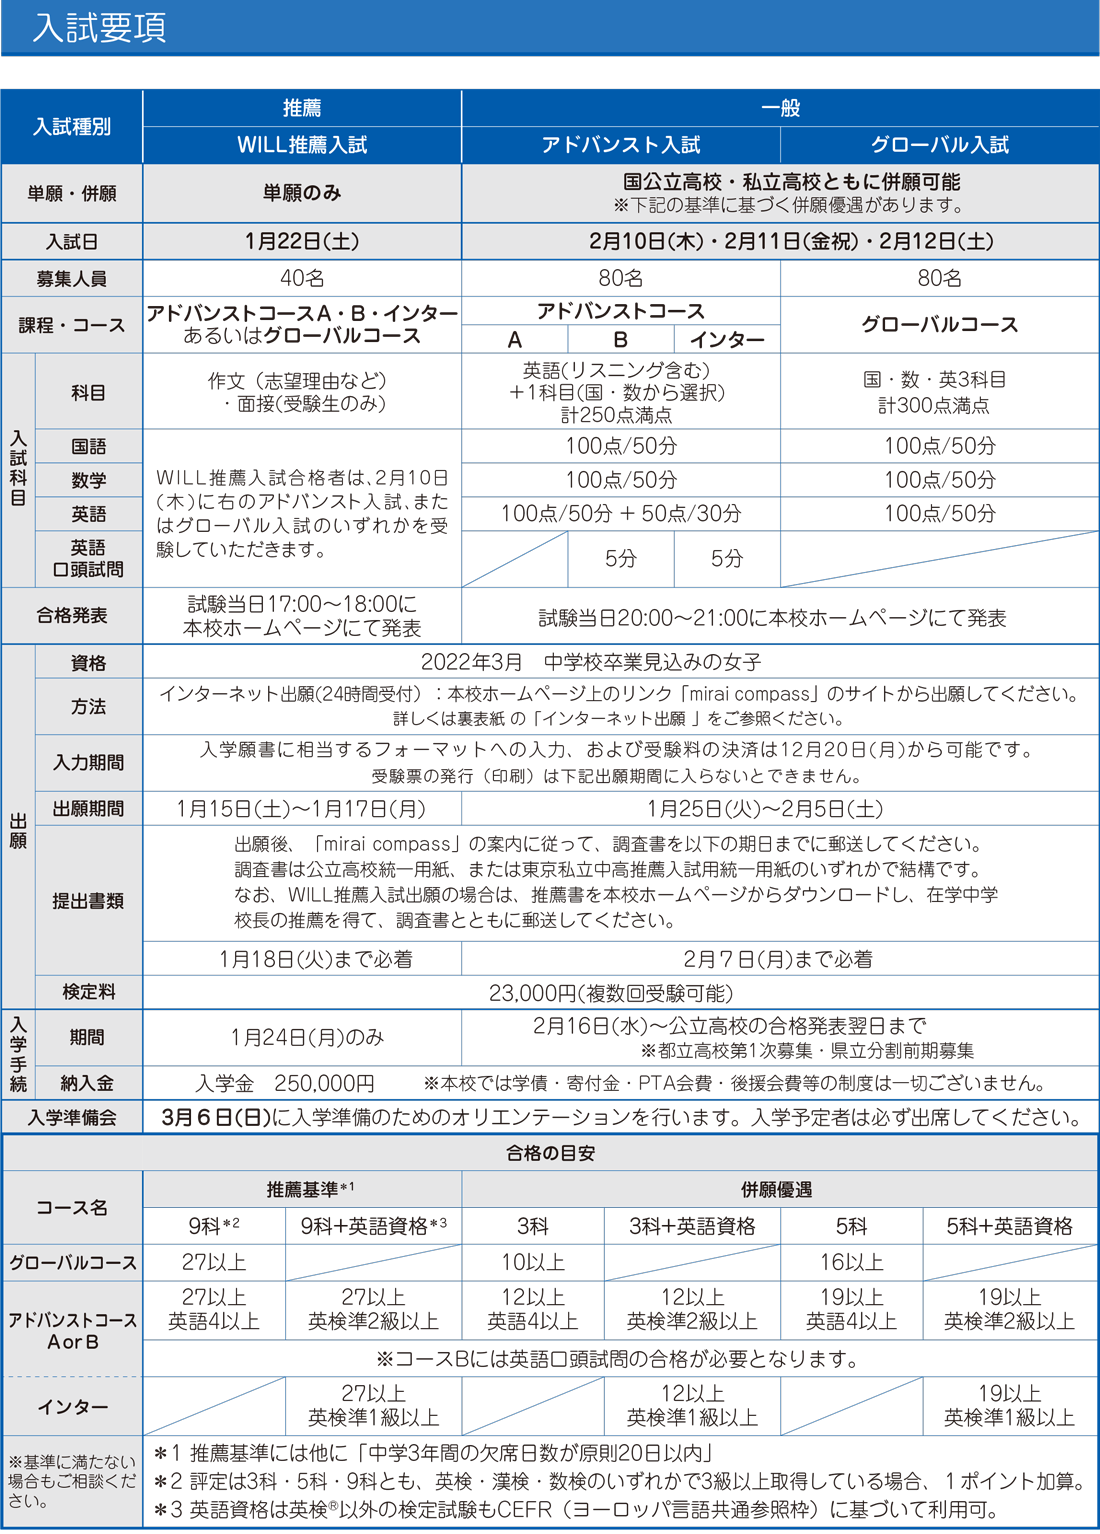Viewport: 1100px width, 1534px height.
Task: Click 1月15日(土)〜1月17日(月) application period
Action: point(302,809)
